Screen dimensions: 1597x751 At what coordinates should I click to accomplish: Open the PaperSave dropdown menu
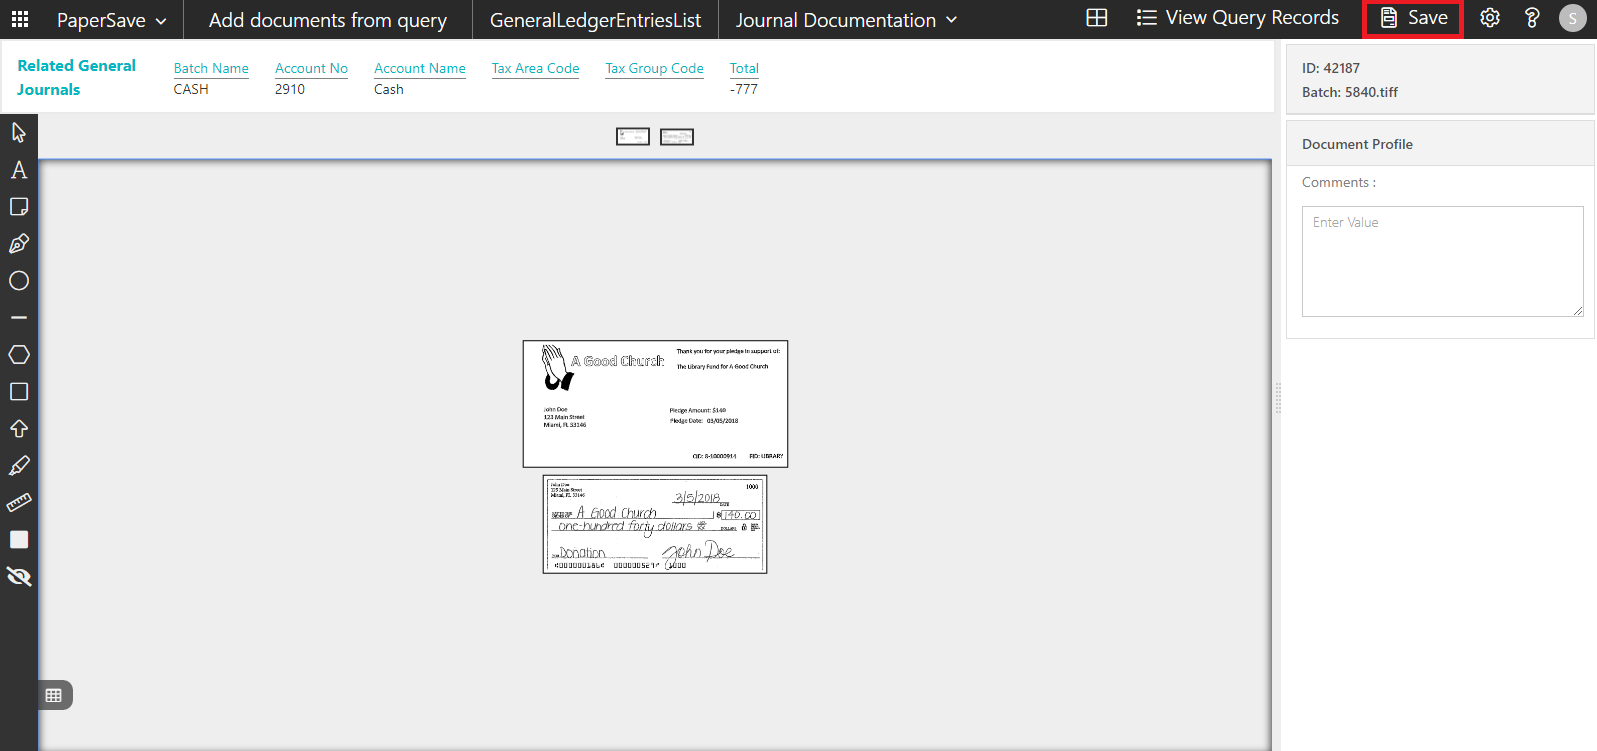click(x=111, y=20)
